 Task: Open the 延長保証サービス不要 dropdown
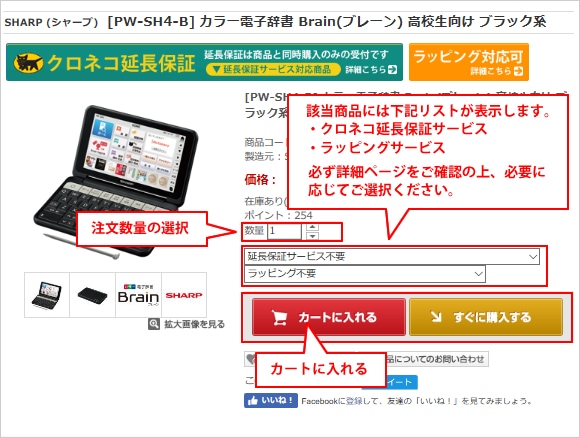392,256
